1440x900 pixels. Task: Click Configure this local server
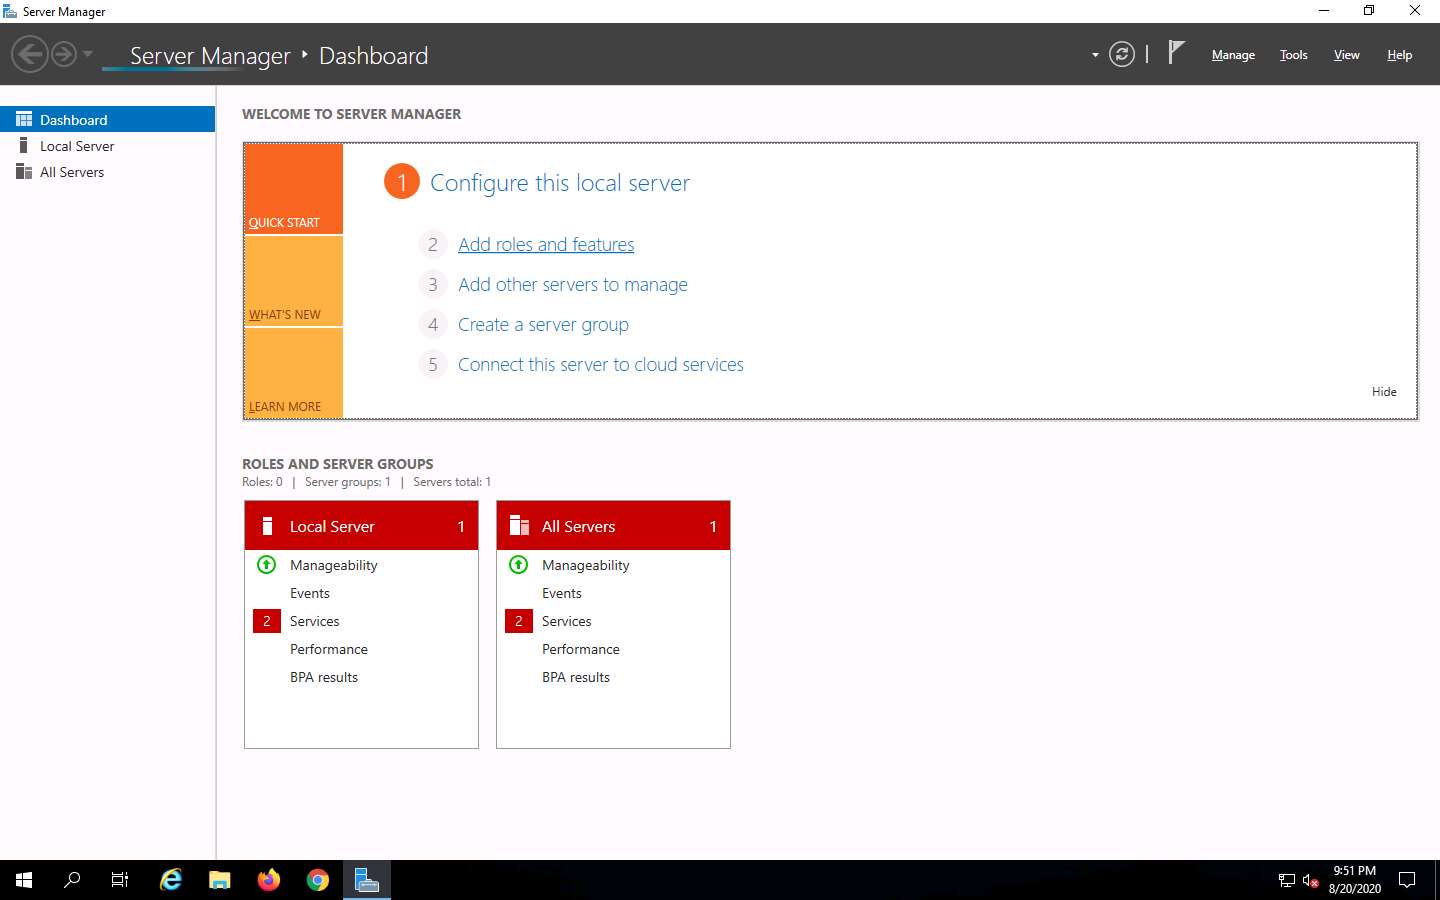(x=560, y=183)
